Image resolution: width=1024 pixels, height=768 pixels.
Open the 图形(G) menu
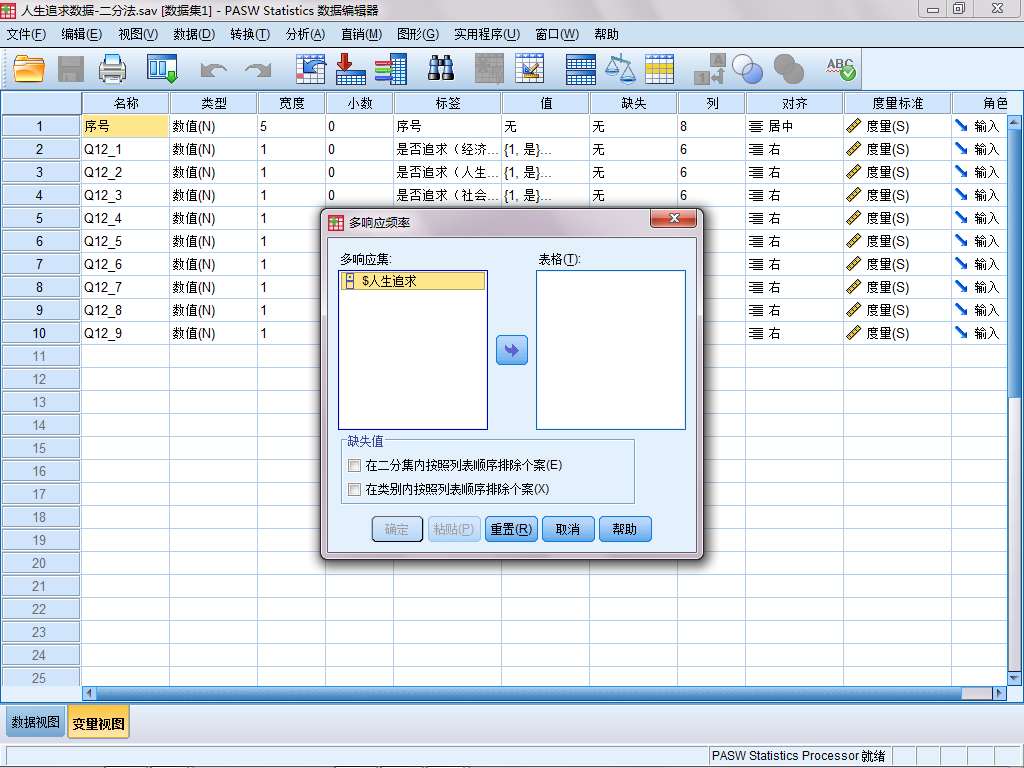coord(418,34)
